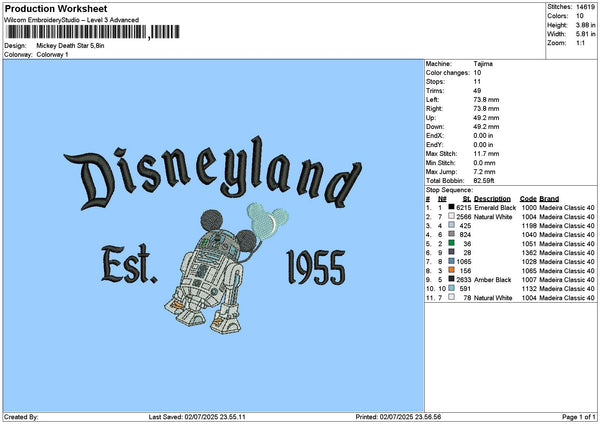Viewport: 600px width, 424px height.
Task: Select the Stitches value '14619'
Action: pos(585,7)
